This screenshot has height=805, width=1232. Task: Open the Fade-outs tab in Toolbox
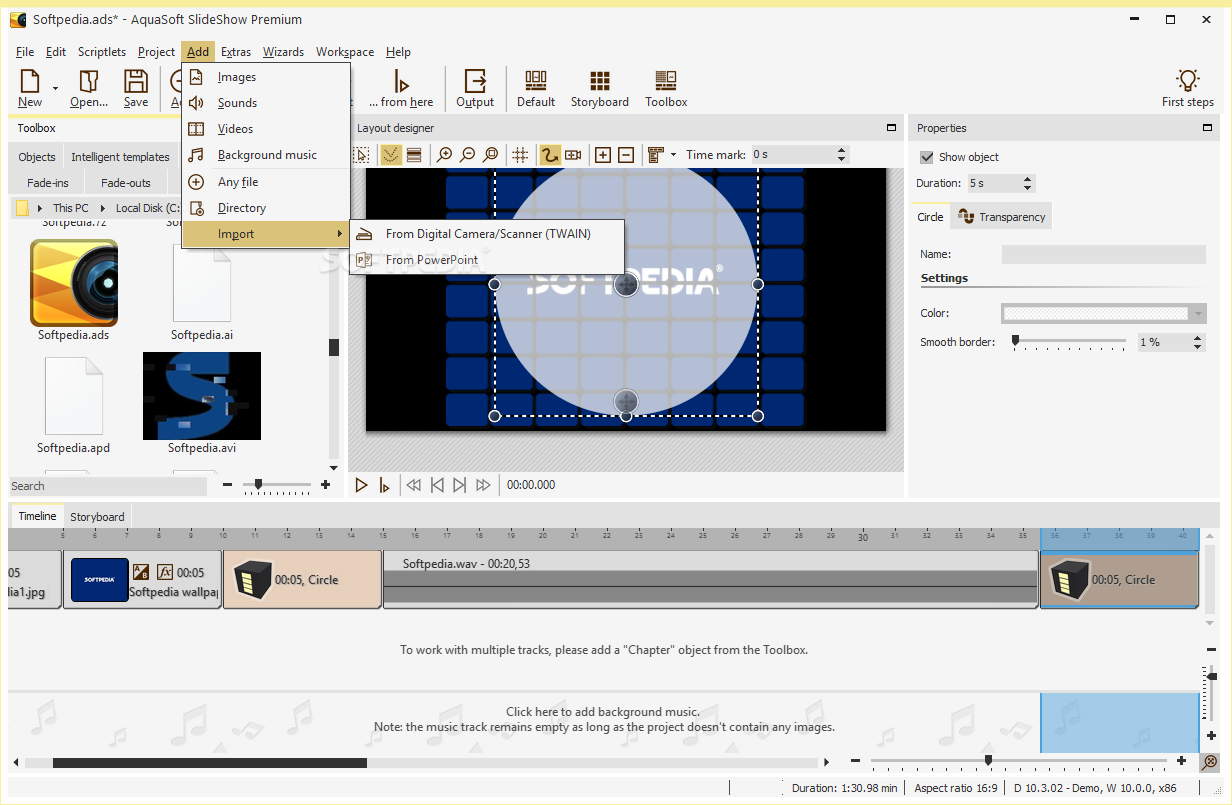(x=126, y=183)
